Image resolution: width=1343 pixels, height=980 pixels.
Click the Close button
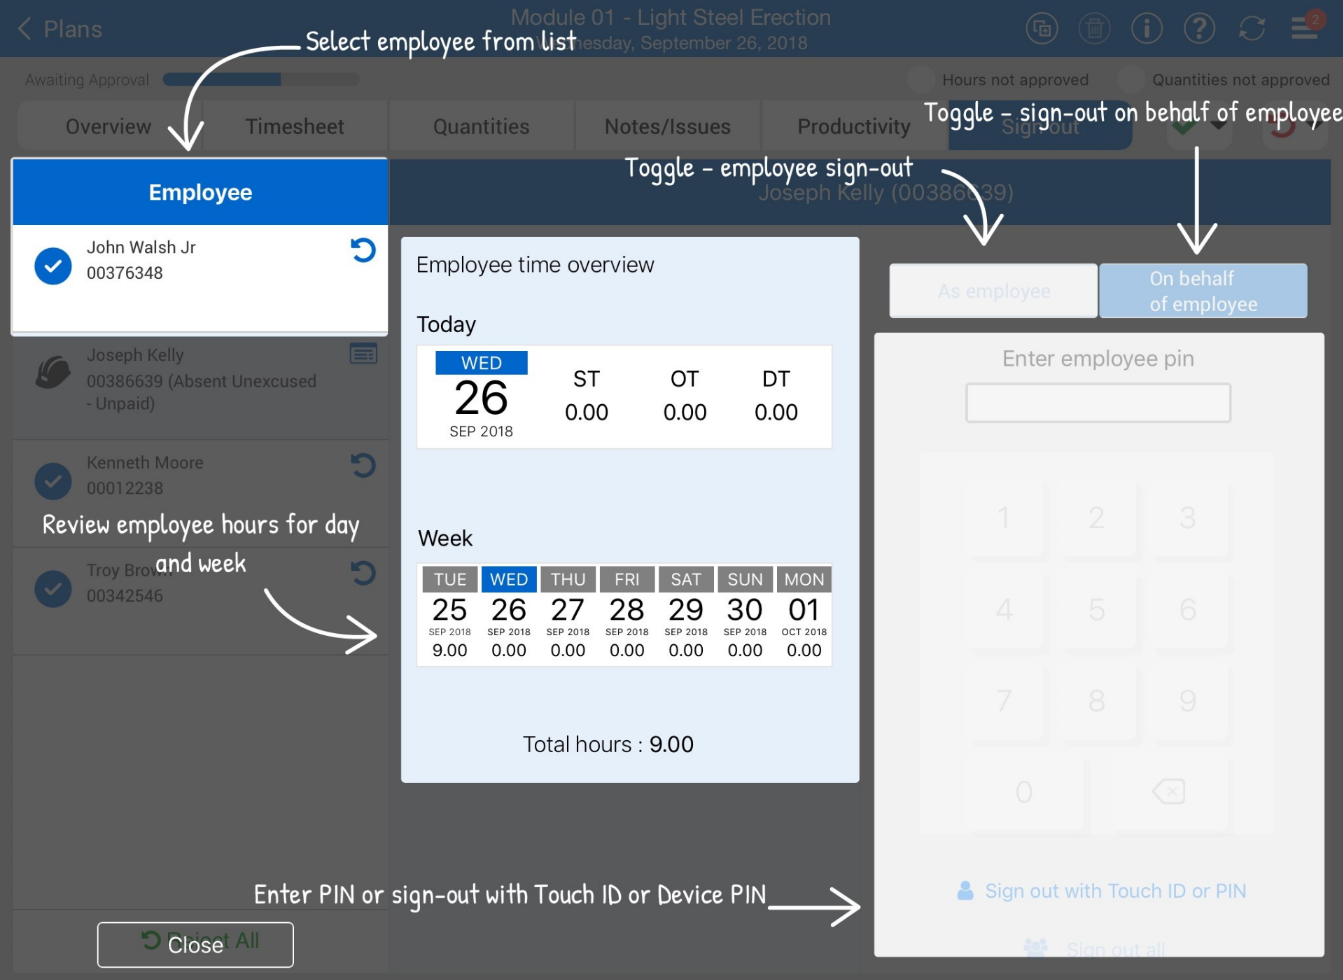click(195, 945)
